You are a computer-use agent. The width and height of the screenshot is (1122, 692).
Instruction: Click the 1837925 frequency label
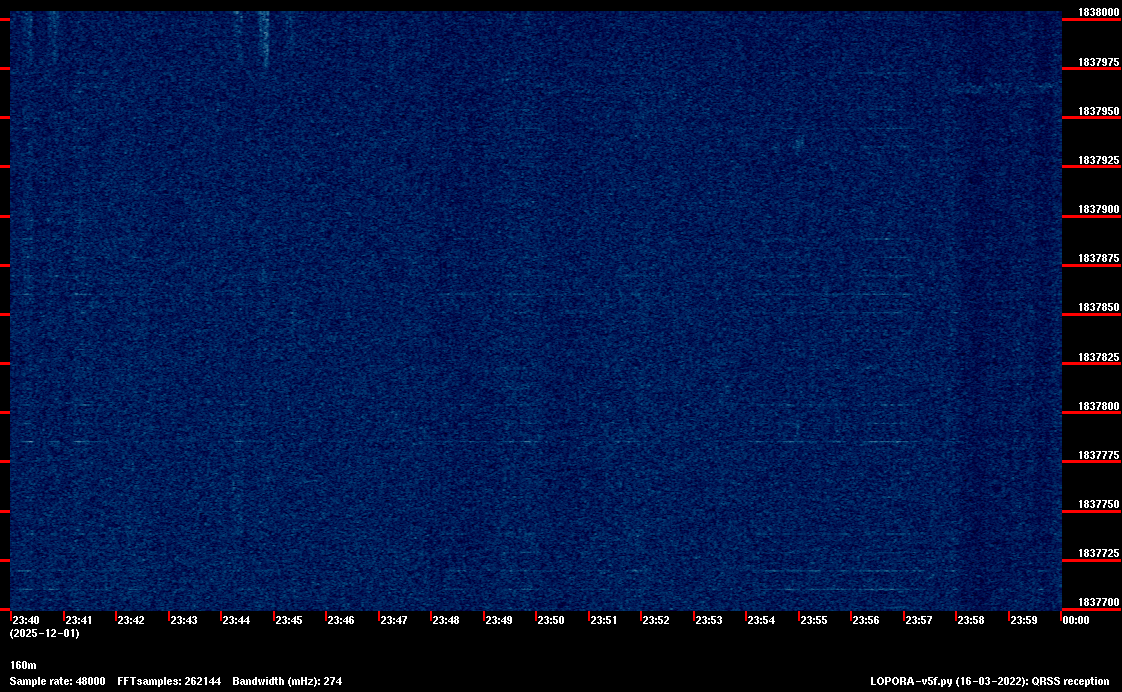[1098, 160]
